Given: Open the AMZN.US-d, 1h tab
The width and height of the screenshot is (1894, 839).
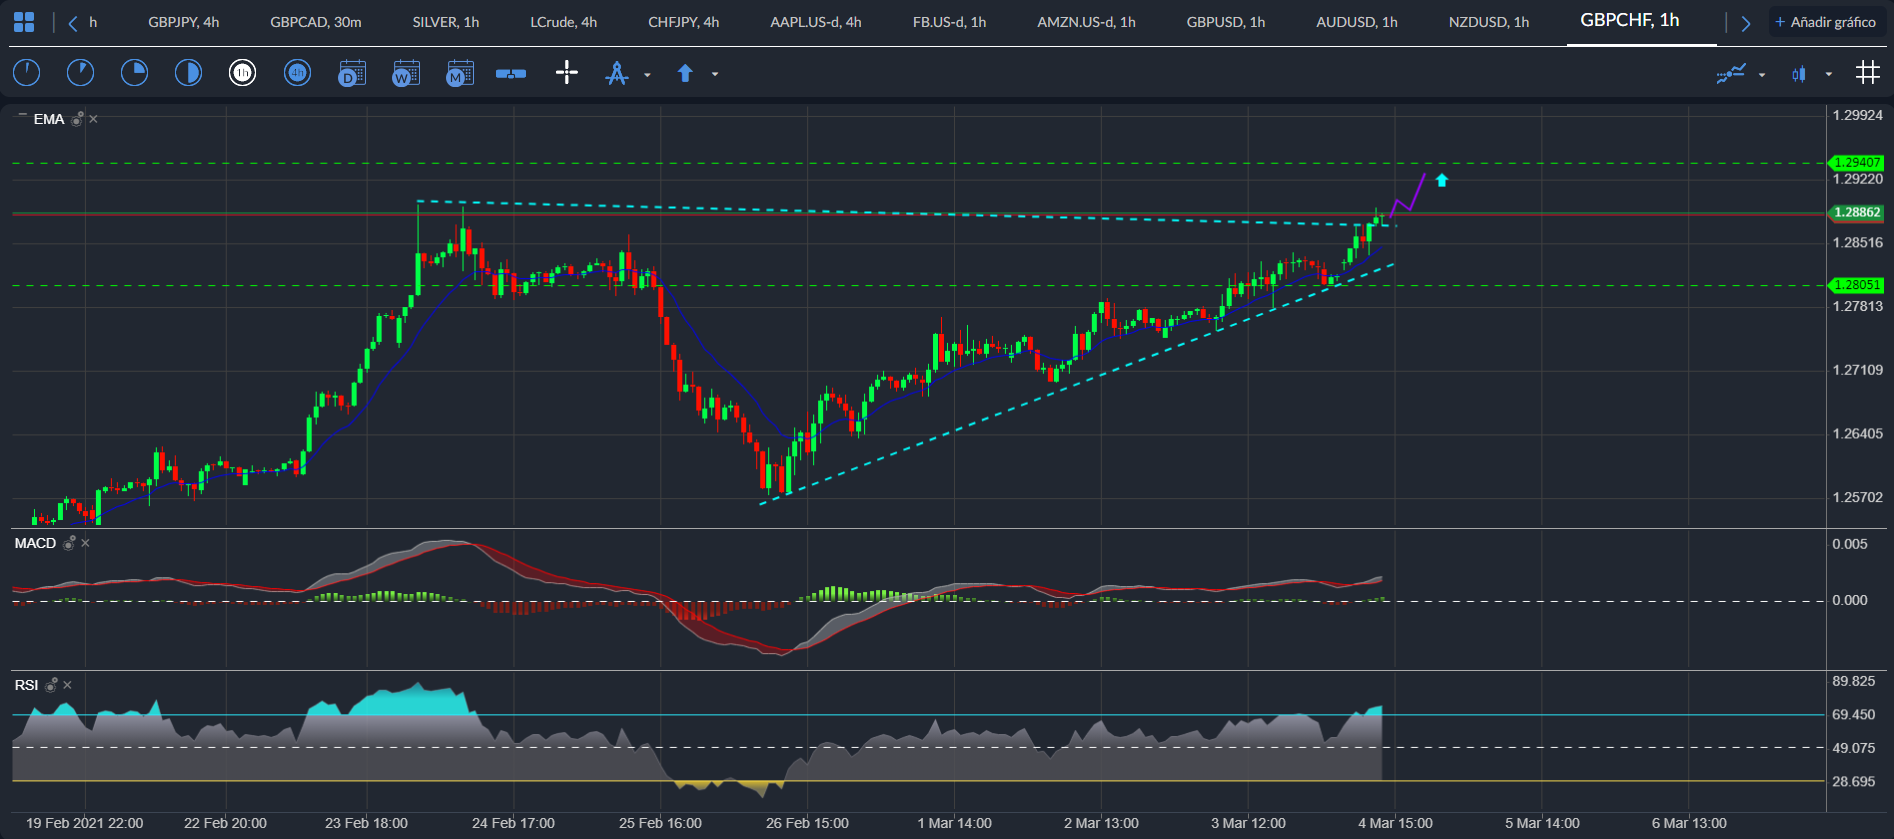Looking at the screenshot, I should pos(1087,22).
